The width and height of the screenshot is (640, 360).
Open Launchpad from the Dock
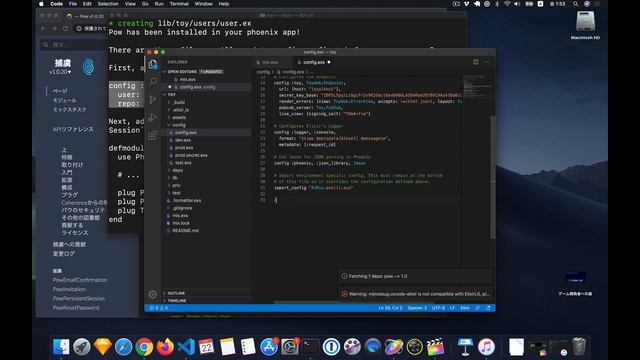pyautogui.click(x=82, y=347)
